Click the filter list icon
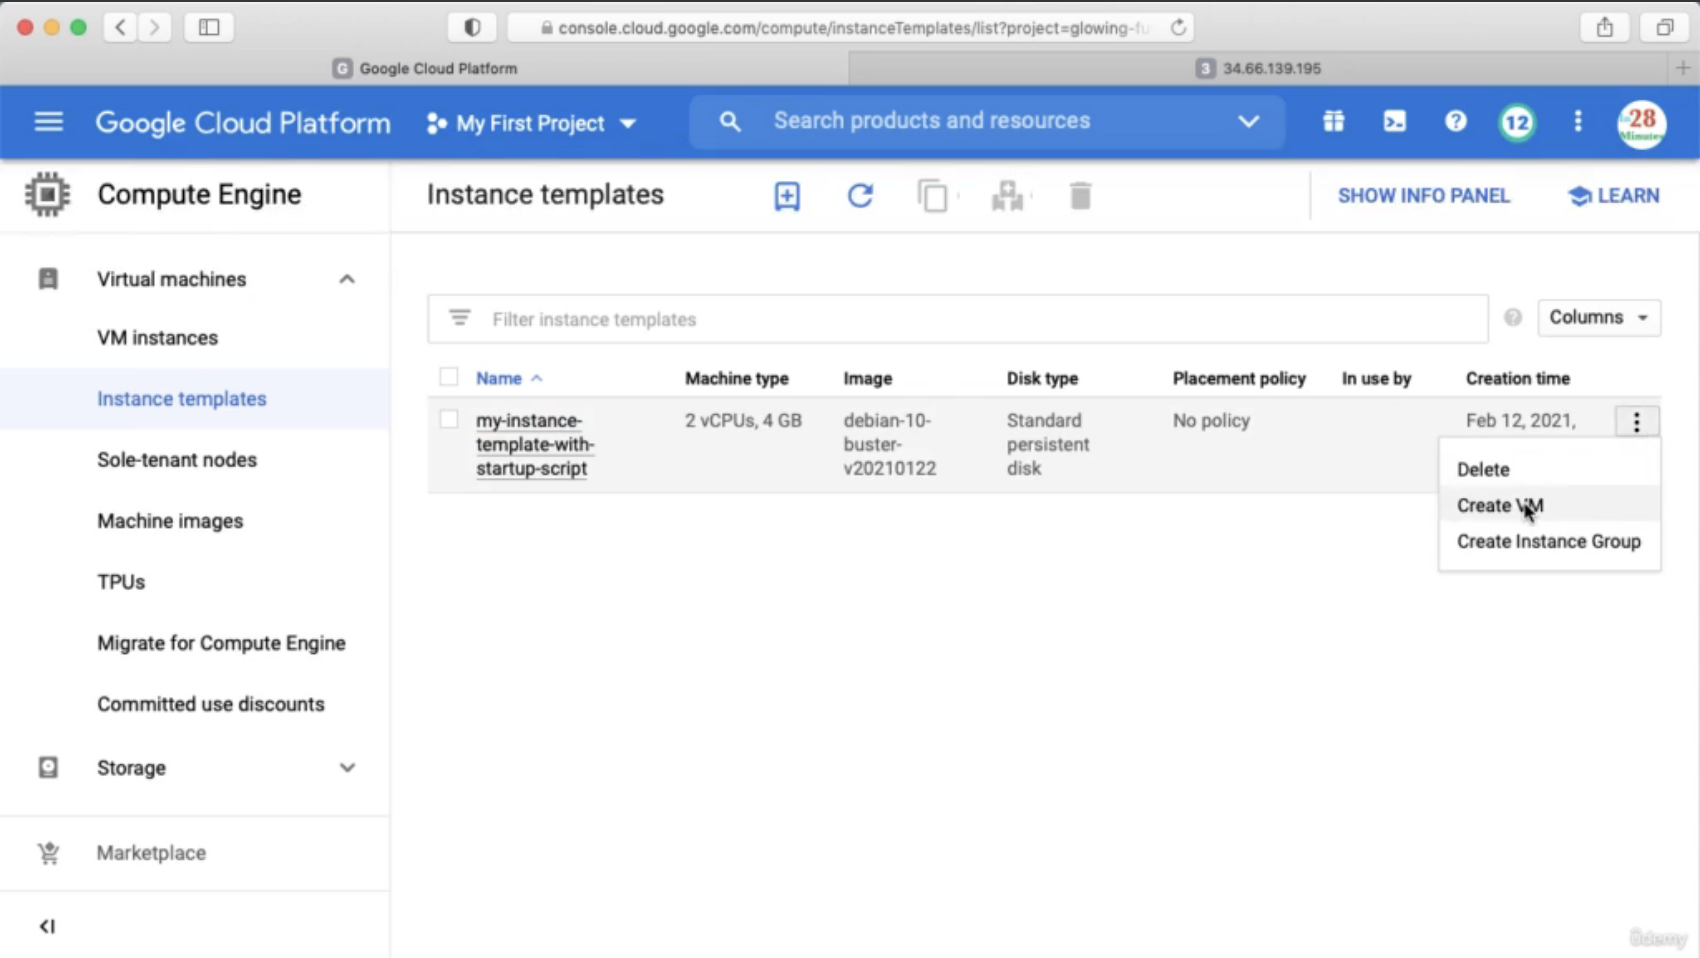Viewport: 1700px width, 958px height. pyautogui.click(x=459, y=318)
